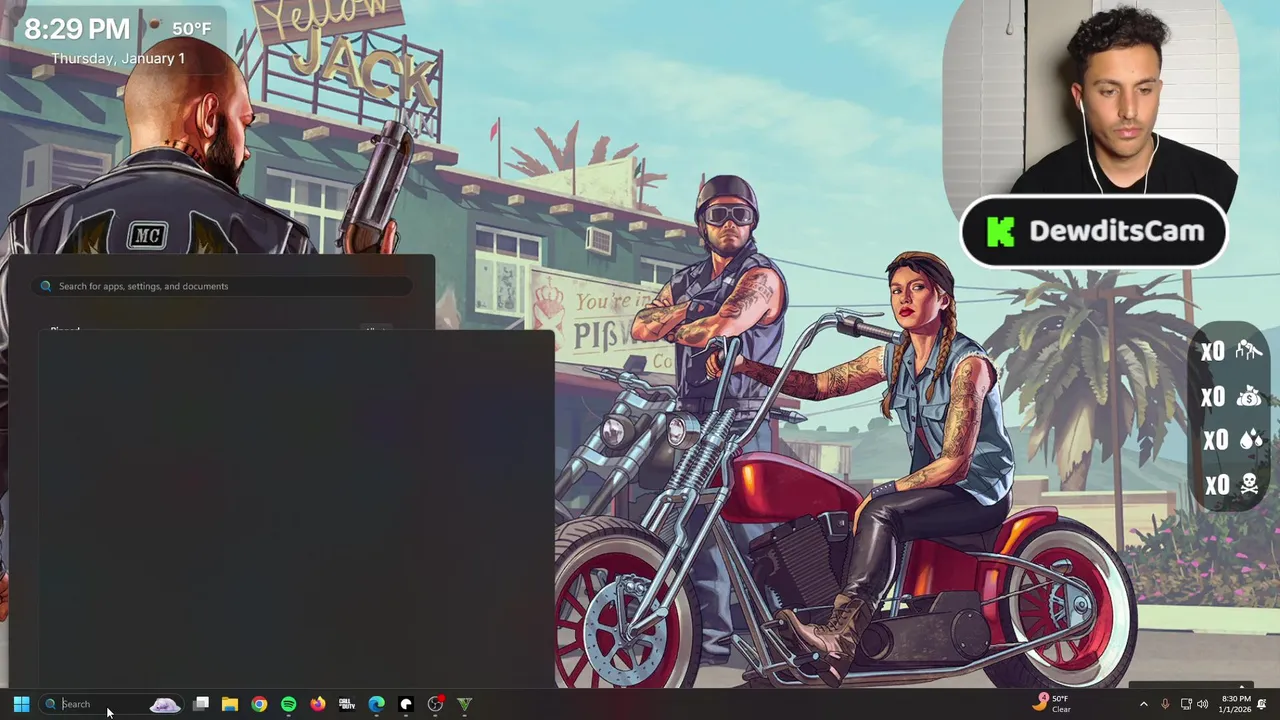Screen dimensions: 1280x720
Task: Click the 8:29 PM desktop clock widget
Action: (77, 29)
